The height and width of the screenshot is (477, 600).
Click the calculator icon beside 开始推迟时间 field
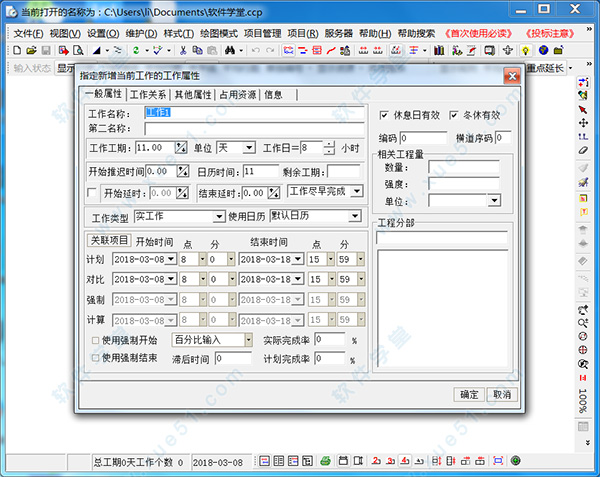point(182,171)
